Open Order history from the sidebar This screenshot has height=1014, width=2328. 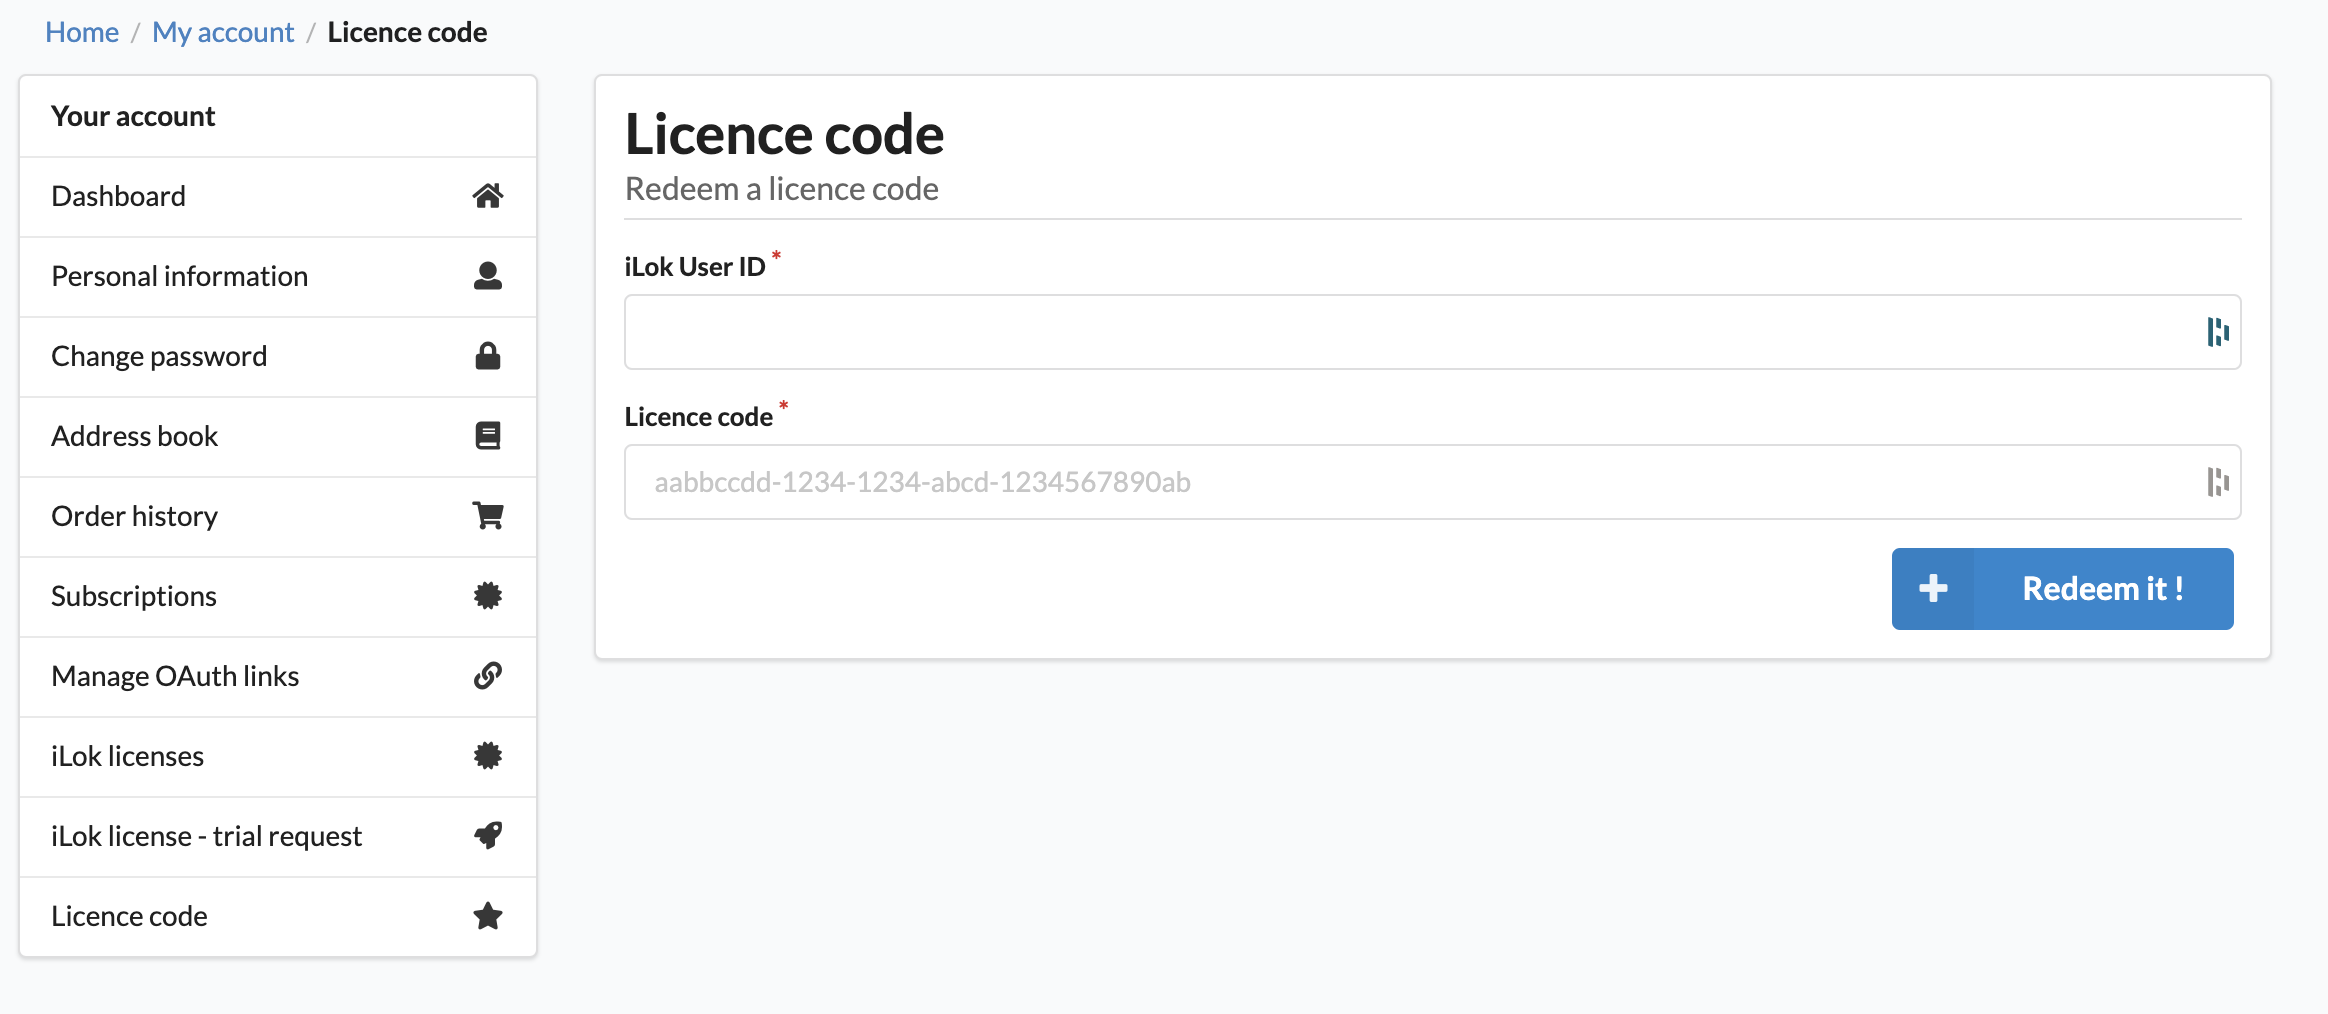[x=135, y=516]
